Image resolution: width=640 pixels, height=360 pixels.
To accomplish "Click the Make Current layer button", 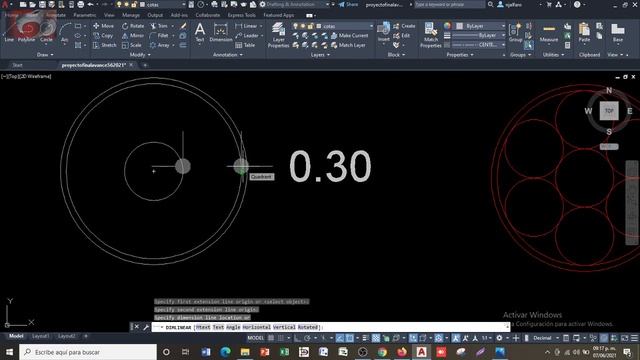I will (349, 36).
